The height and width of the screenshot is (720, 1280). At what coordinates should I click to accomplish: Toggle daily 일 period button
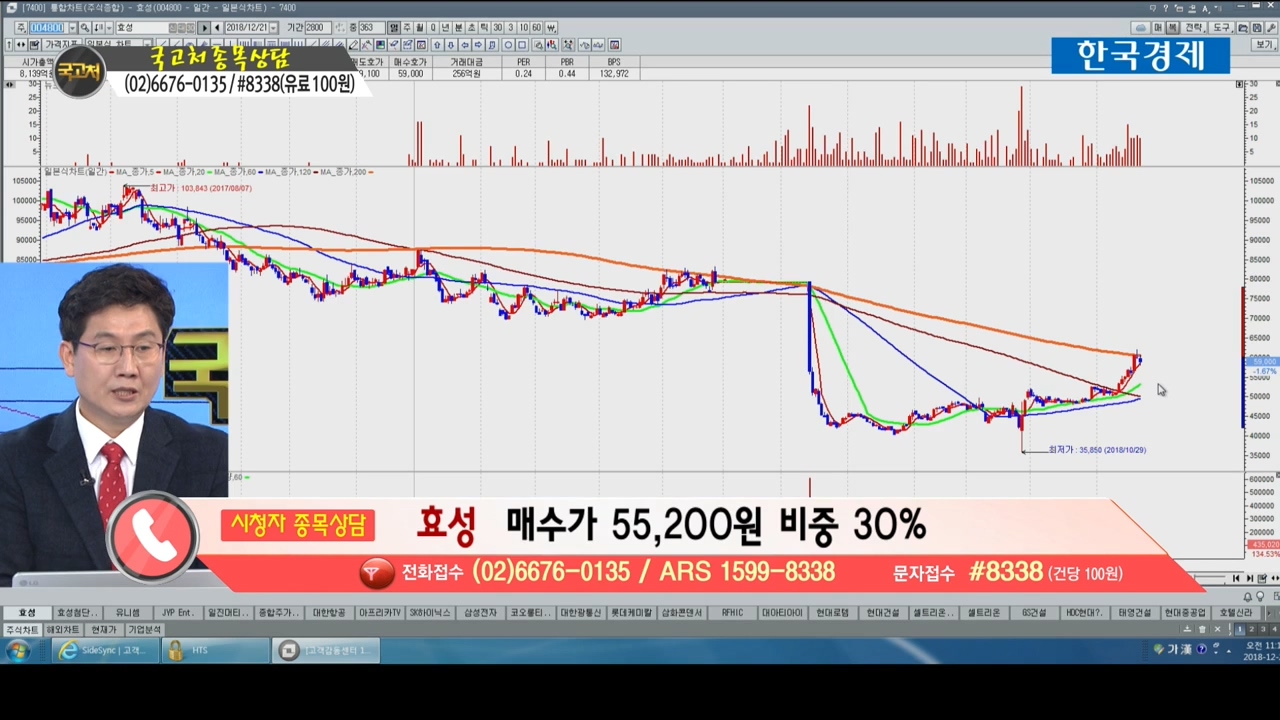[394, 27]
